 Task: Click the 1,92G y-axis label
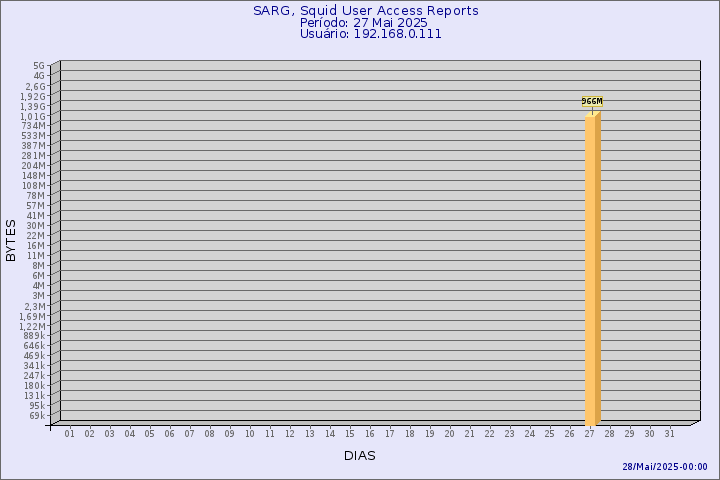pyautogui.click(x=33, y=96)
